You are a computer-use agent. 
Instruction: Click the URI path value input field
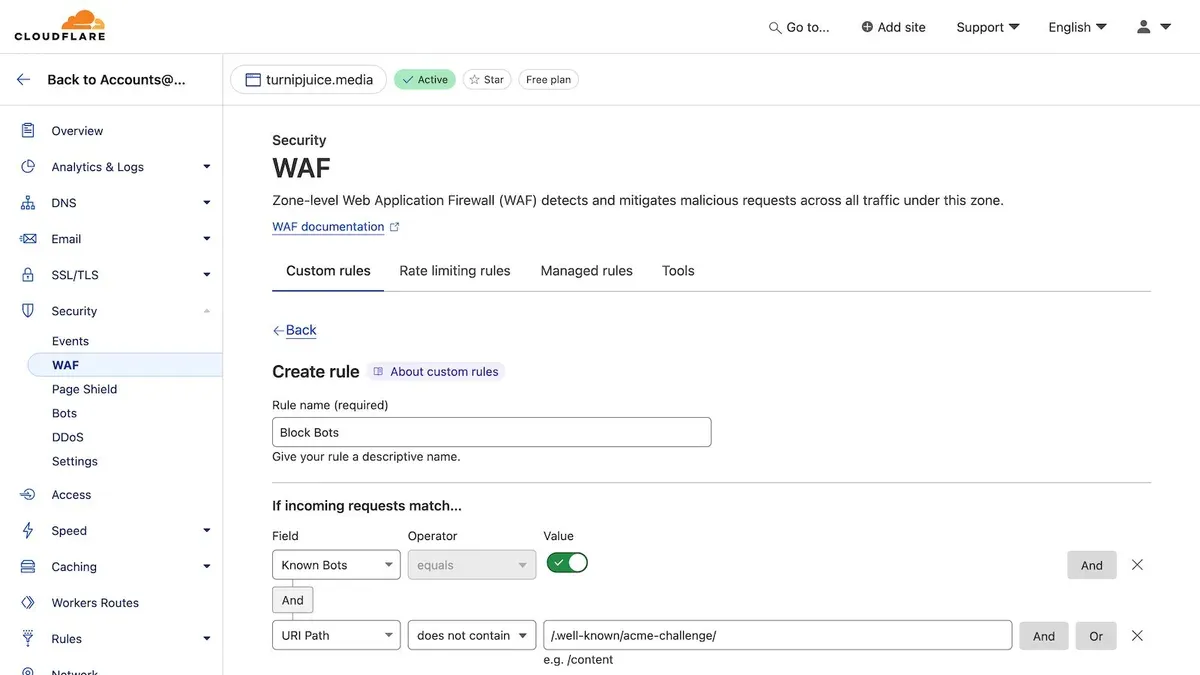[x=778, y=636]
